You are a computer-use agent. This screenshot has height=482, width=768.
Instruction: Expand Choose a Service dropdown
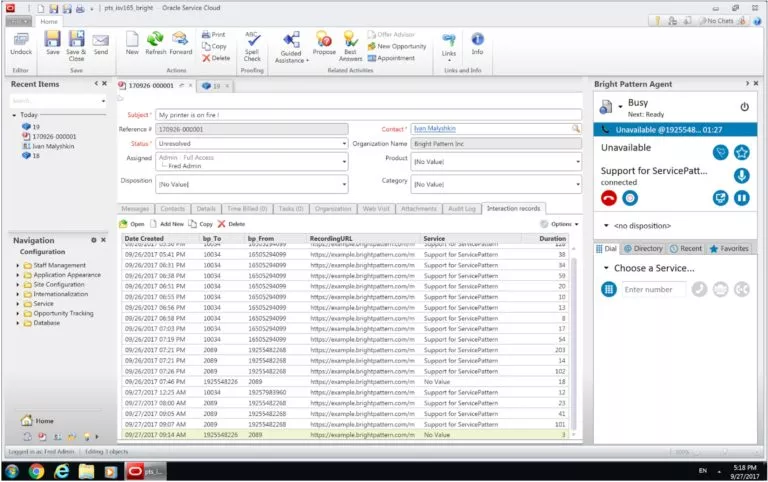pyautogui.click(x=649, y=268)
